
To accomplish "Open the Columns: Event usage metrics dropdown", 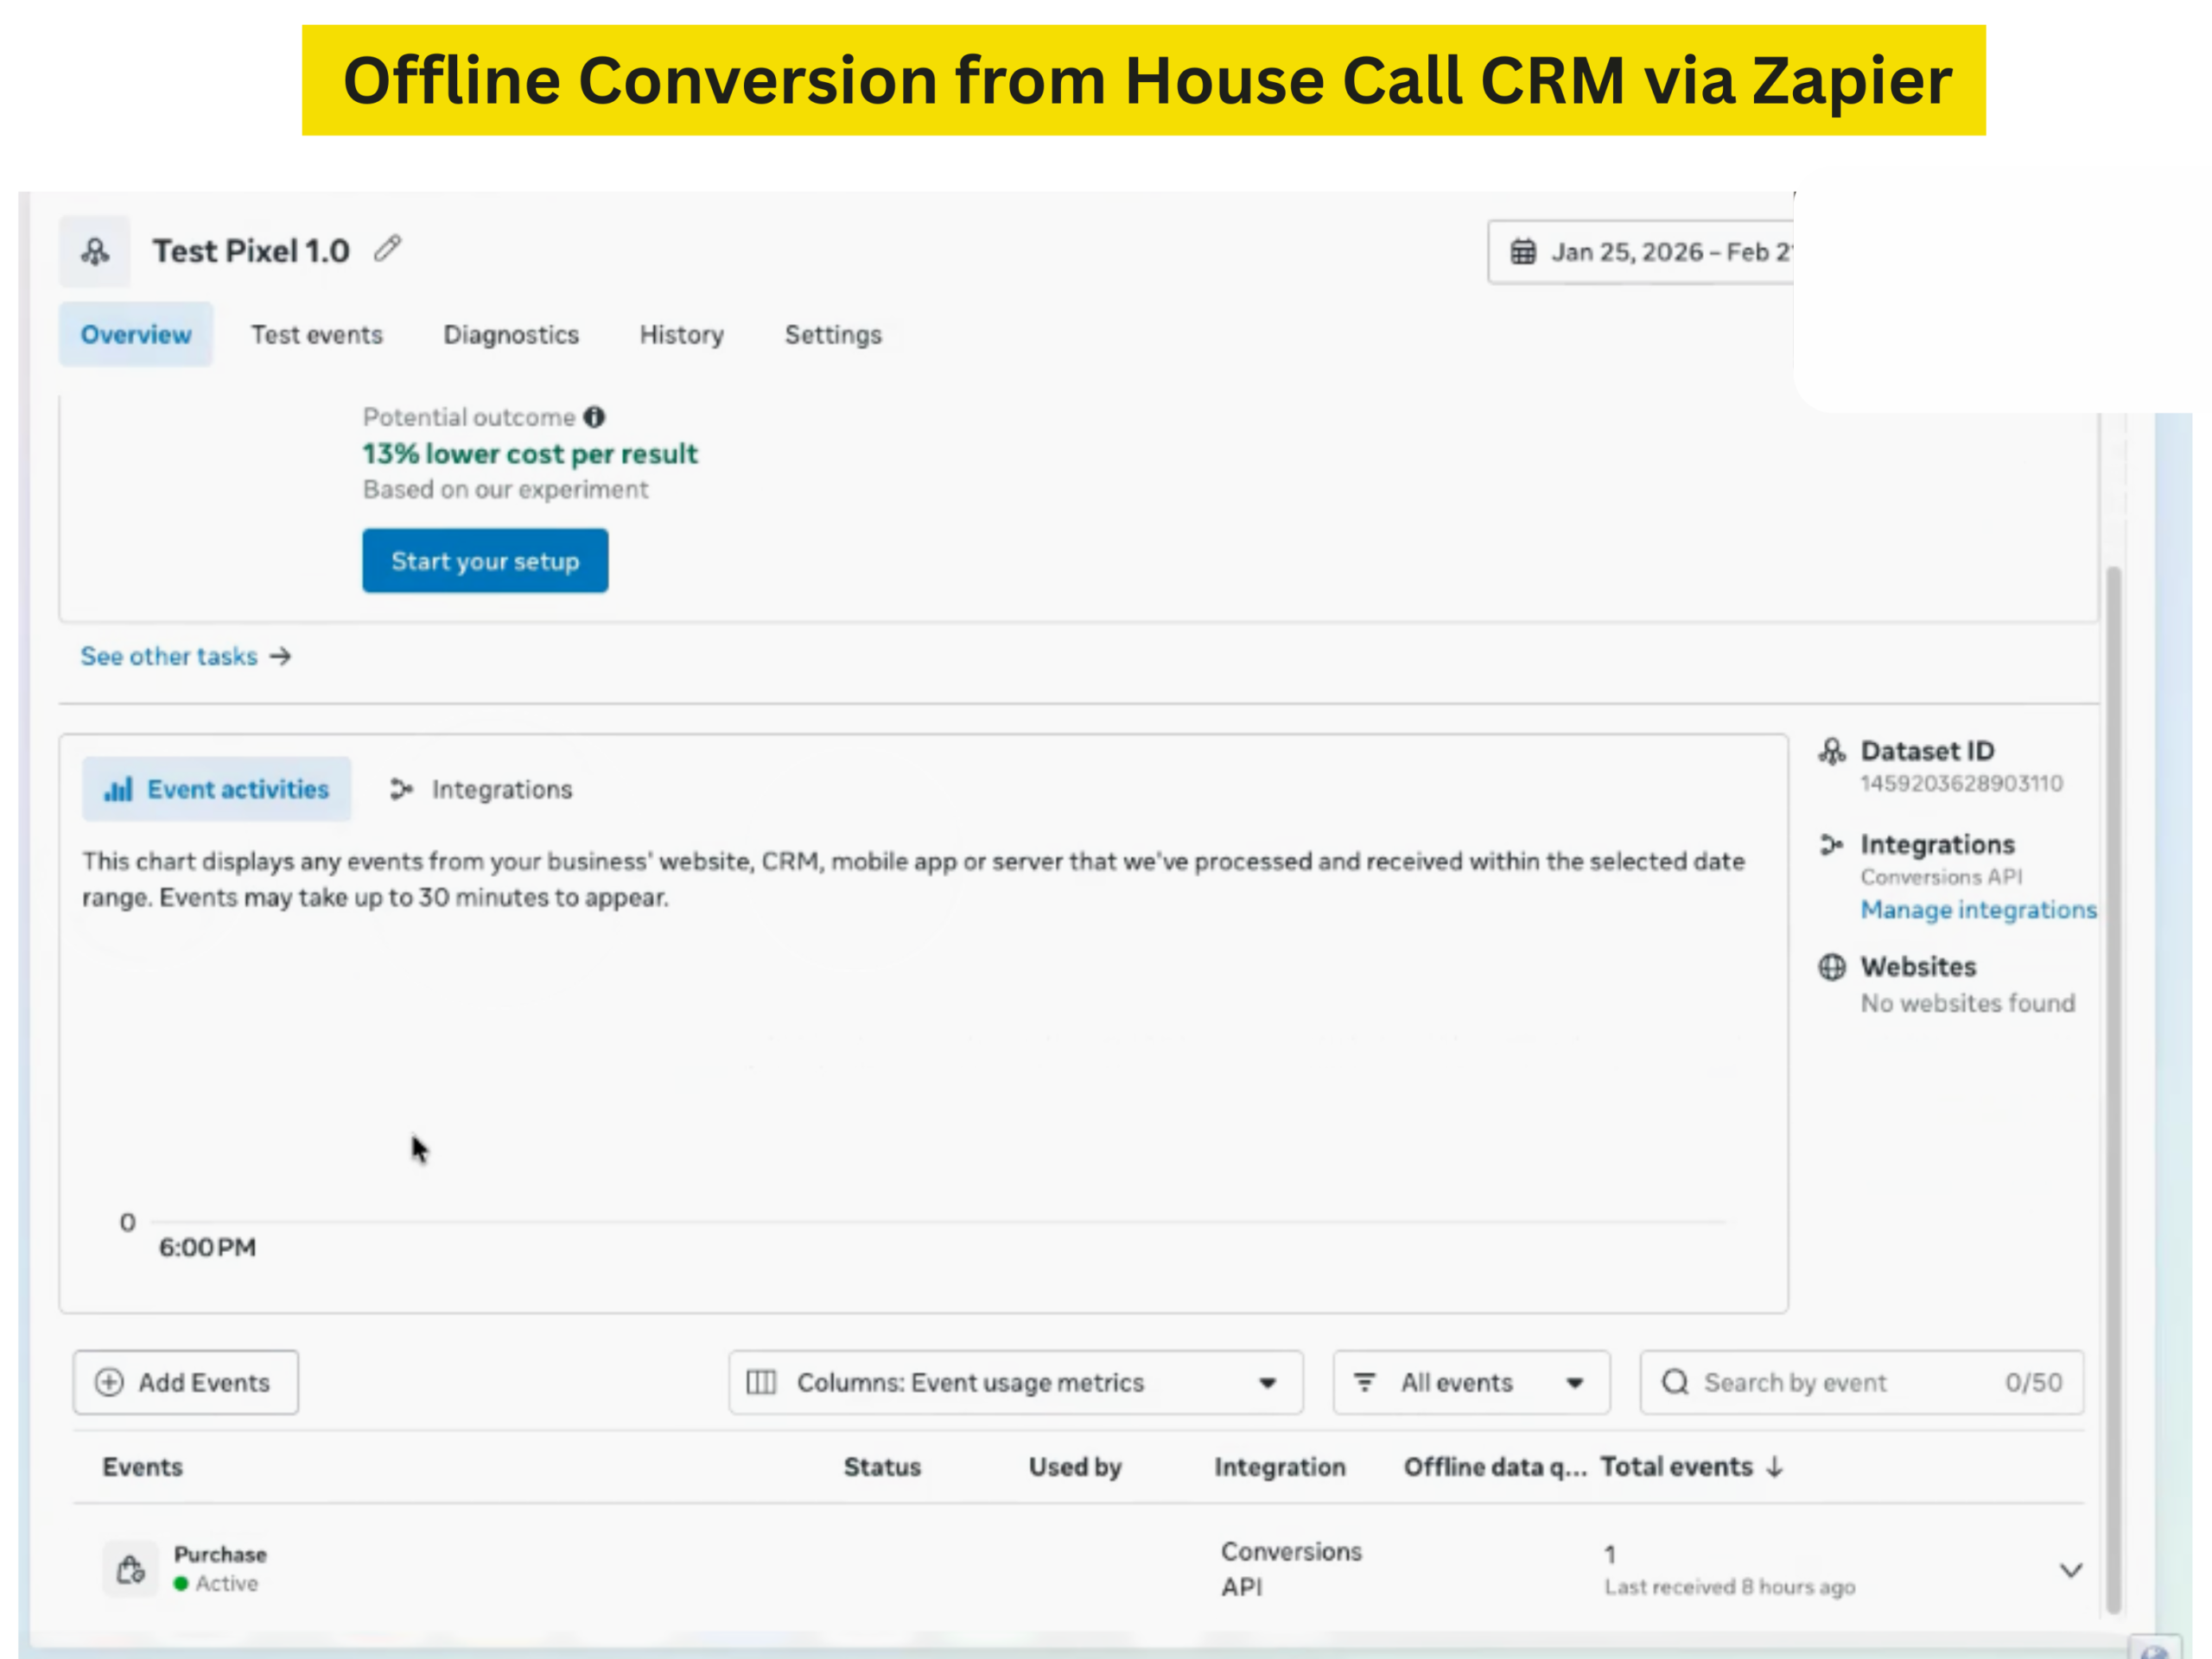I will 1015,1382.
